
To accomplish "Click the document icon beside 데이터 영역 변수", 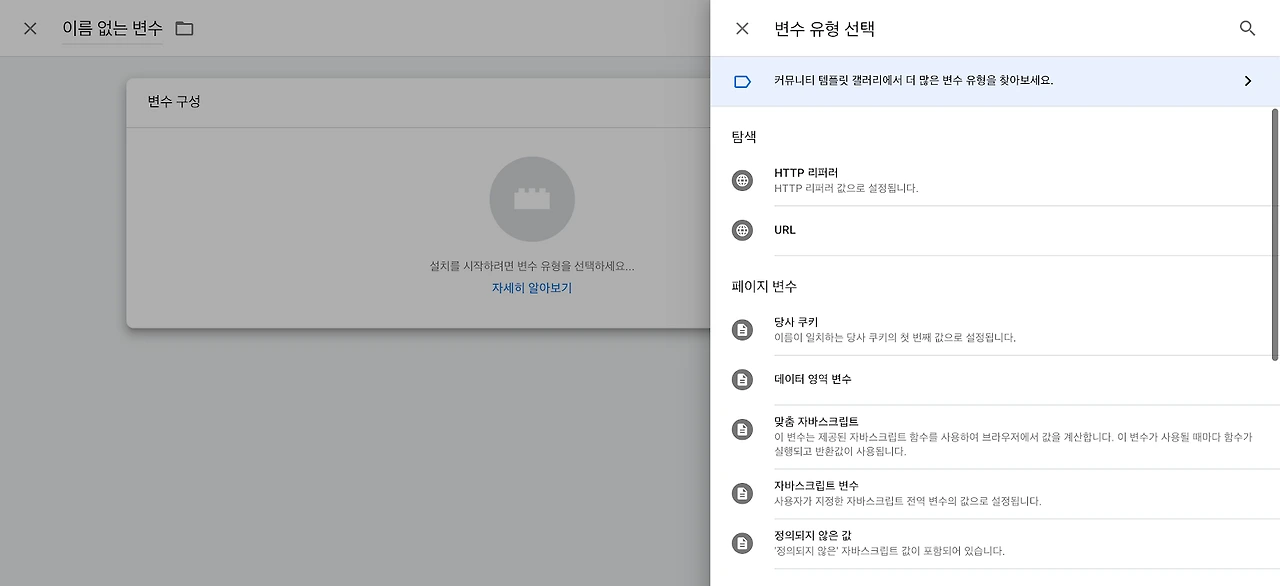I will click(742, 380).
